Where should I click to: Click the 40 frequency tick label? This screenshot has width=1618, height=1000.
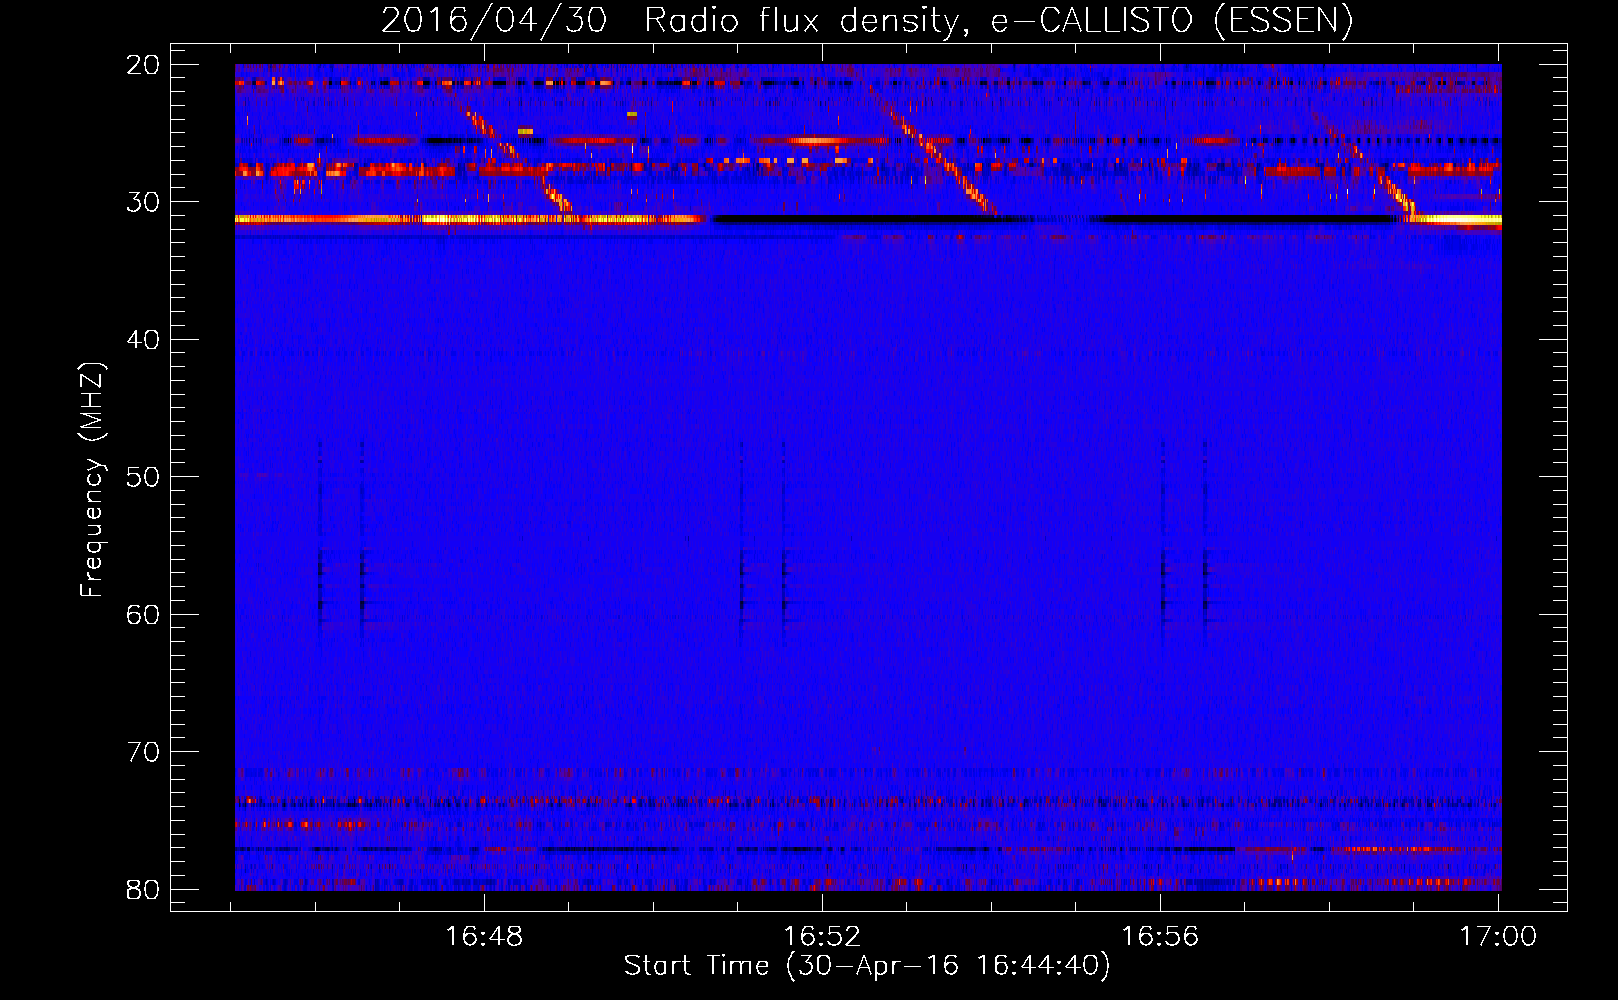(x=144, y=340)
